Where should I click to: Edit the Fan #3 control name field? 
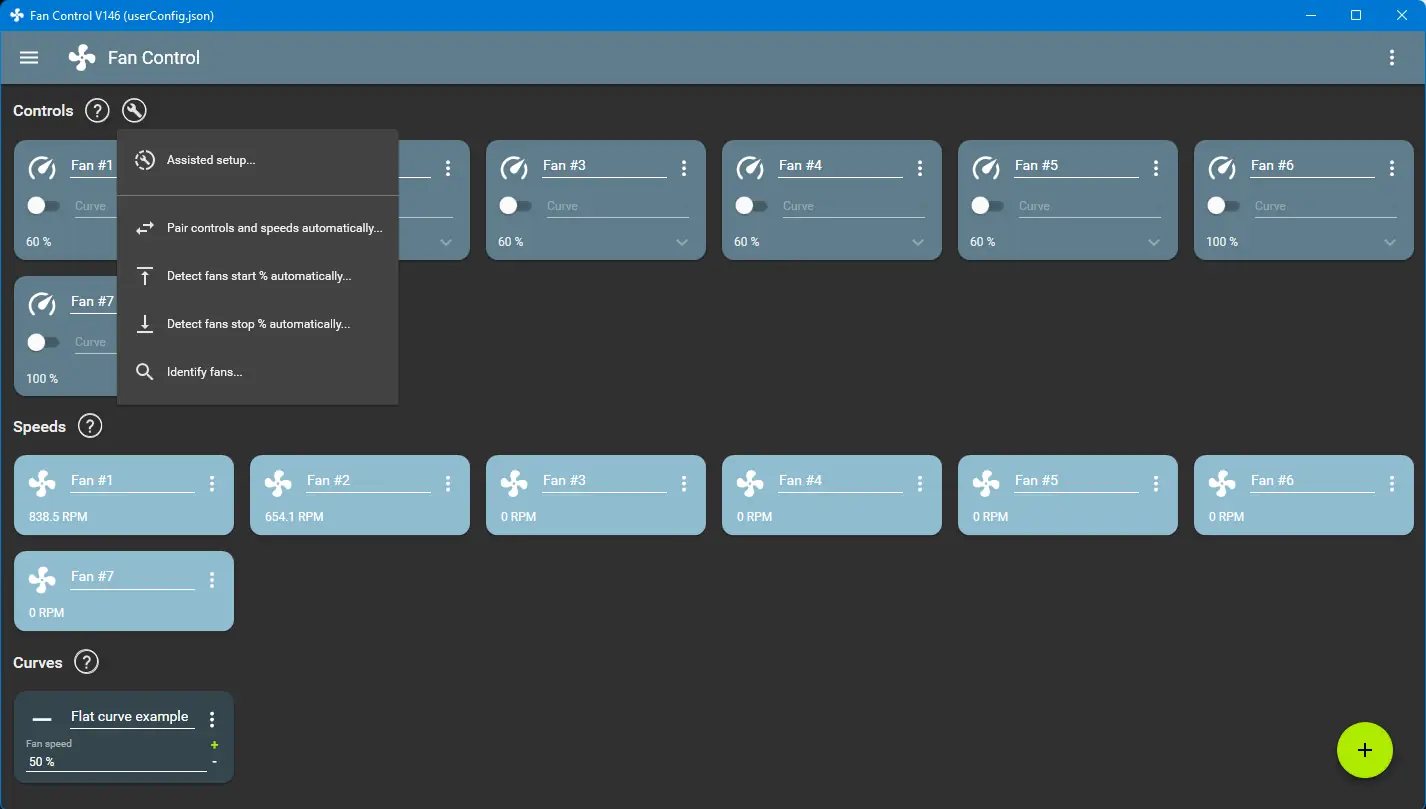coord(604,166)
